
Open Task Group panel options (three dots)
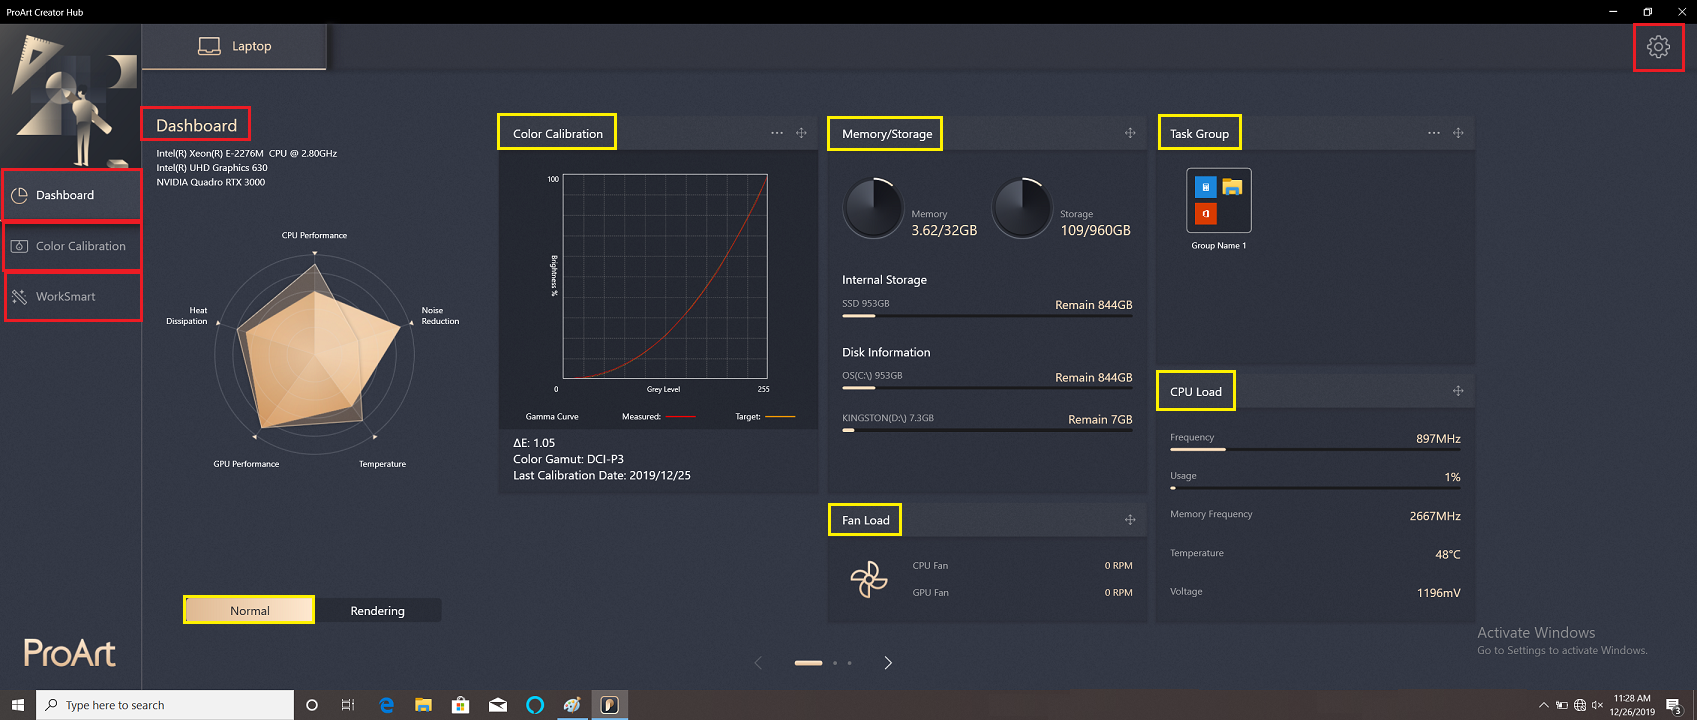click(1435, 133)
